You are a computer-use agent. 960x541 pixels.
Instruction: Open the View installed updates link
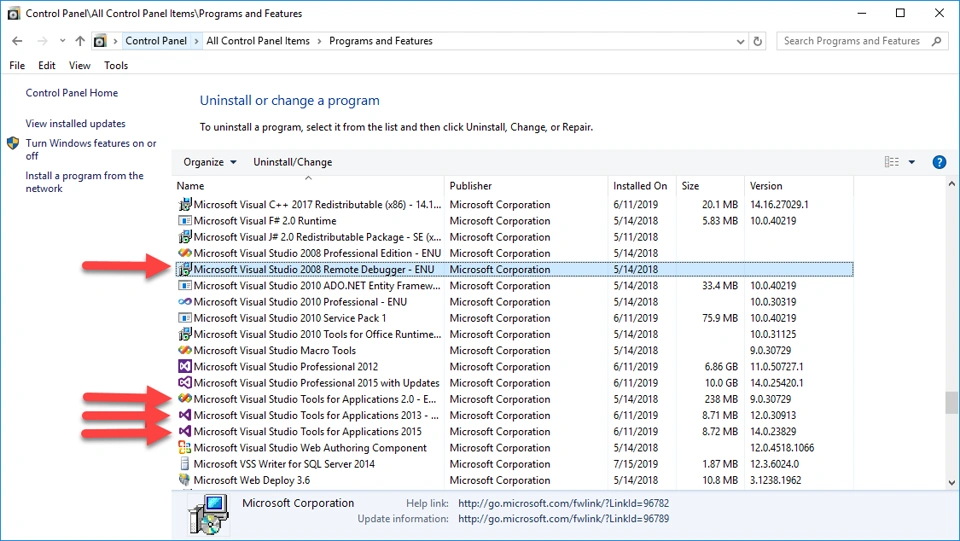76,124
